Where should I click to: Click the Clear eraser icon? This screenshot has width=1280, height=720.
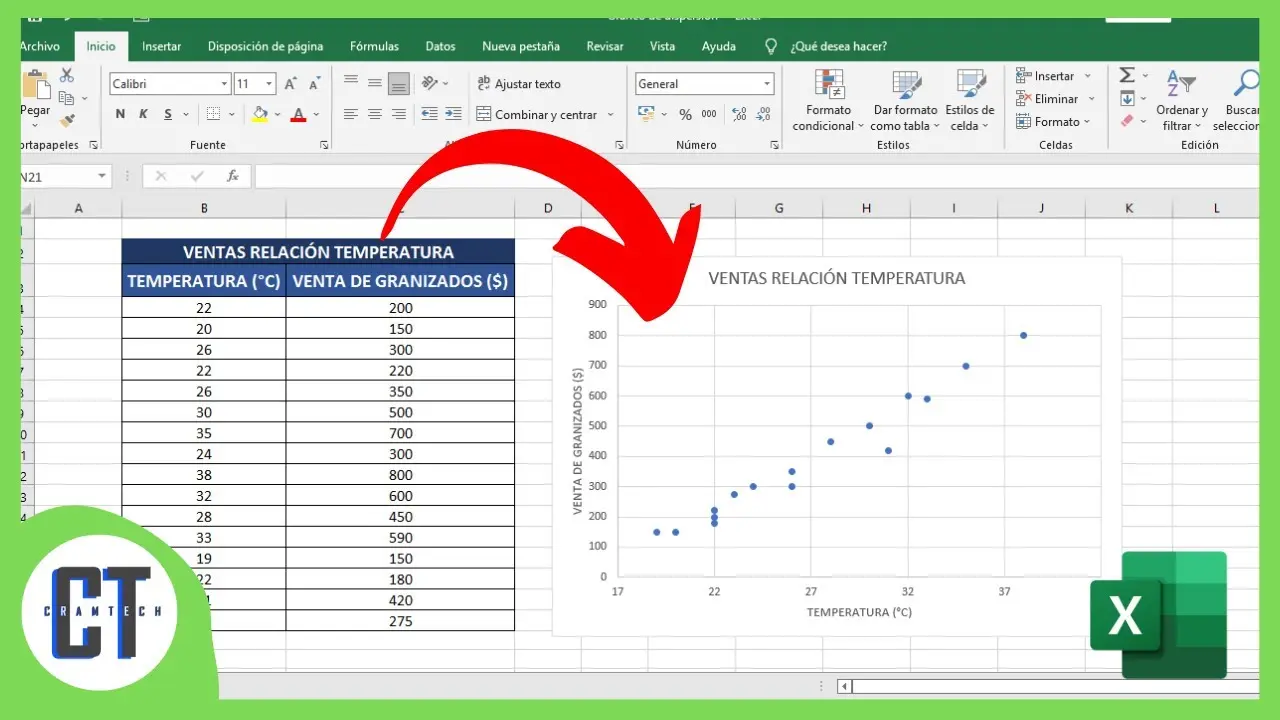1127,121
